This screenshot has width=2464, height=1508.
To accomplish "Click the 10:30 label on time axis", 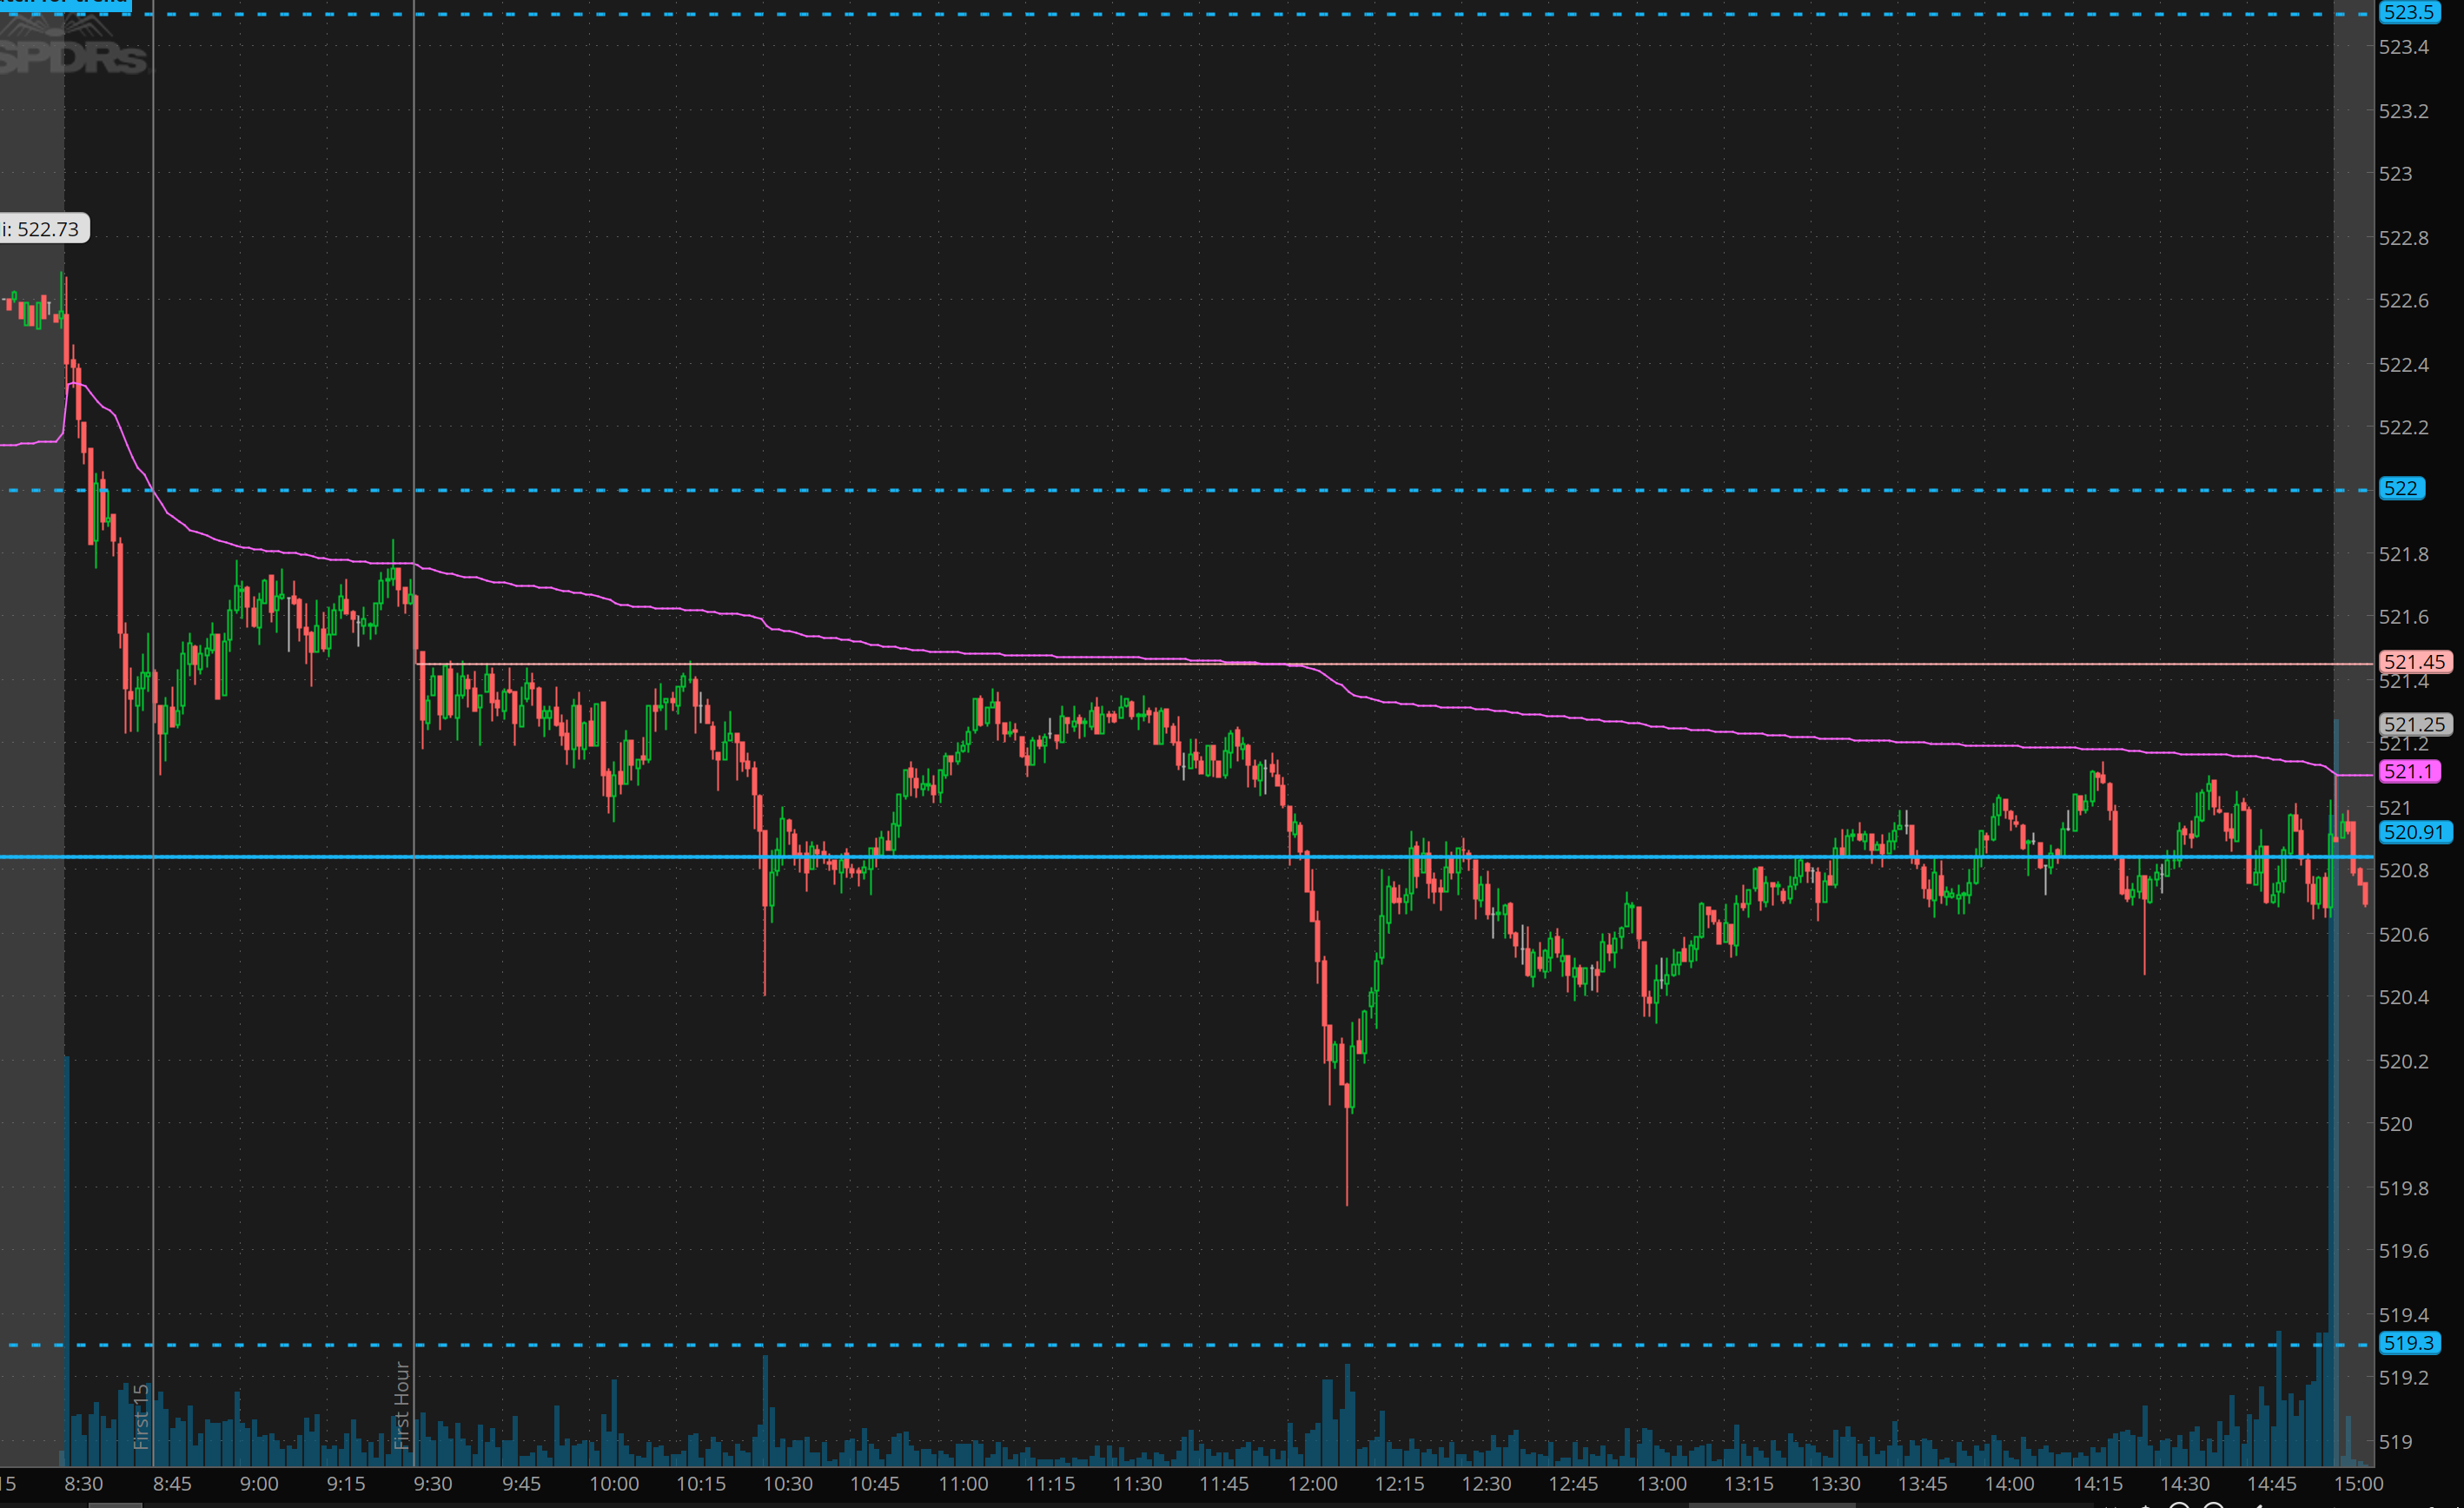I will tap(787, 1484).
